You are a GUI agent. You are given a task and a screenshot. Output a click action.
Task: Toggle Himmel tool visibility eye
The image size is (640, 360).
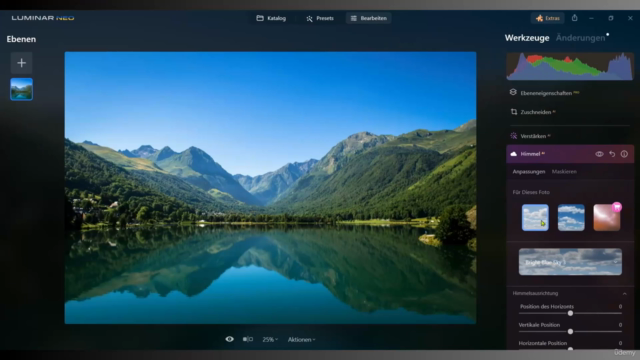(599, 154)
